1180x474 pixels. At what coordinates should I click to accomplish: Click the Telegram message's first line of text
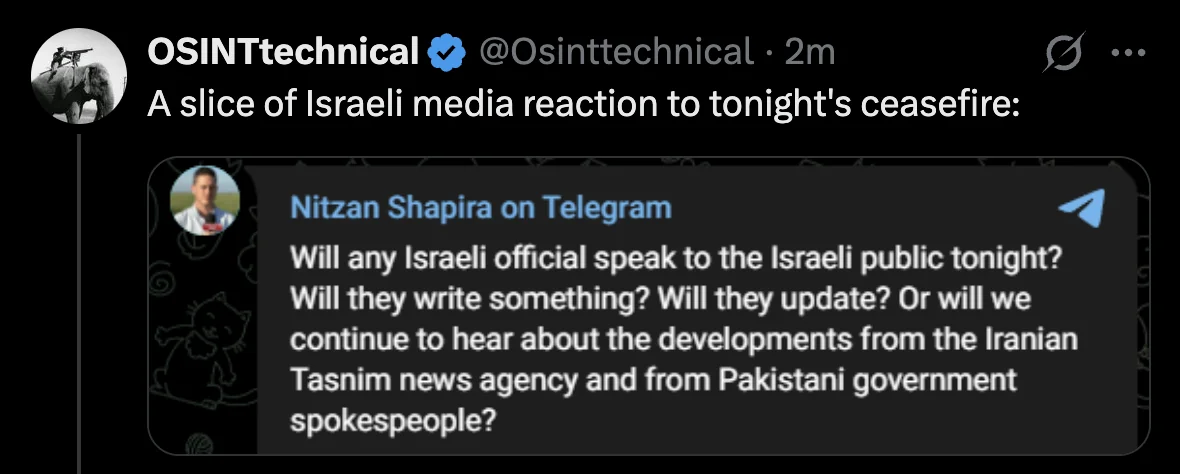(x=673, y=257)
